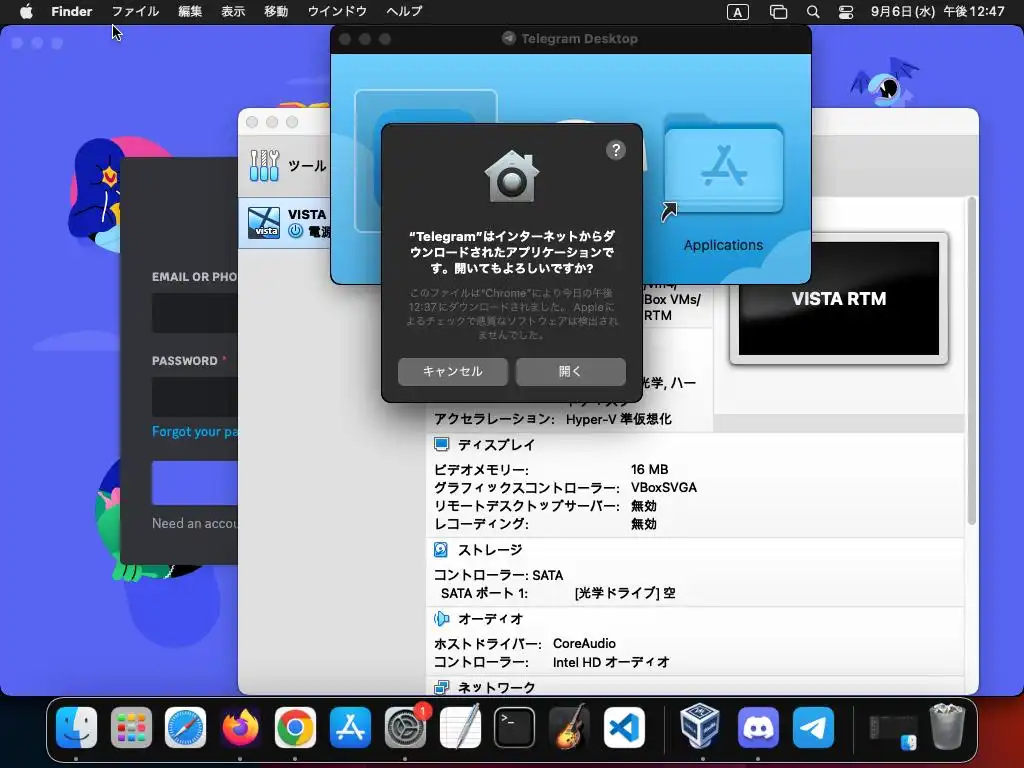Click Need an account text in Discord

pos(195,523)
